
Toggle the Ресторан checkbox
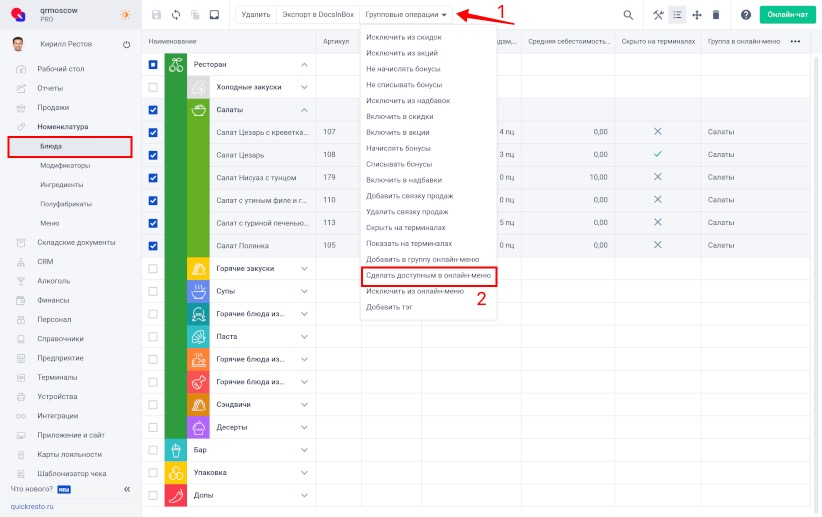coord(153,64)
